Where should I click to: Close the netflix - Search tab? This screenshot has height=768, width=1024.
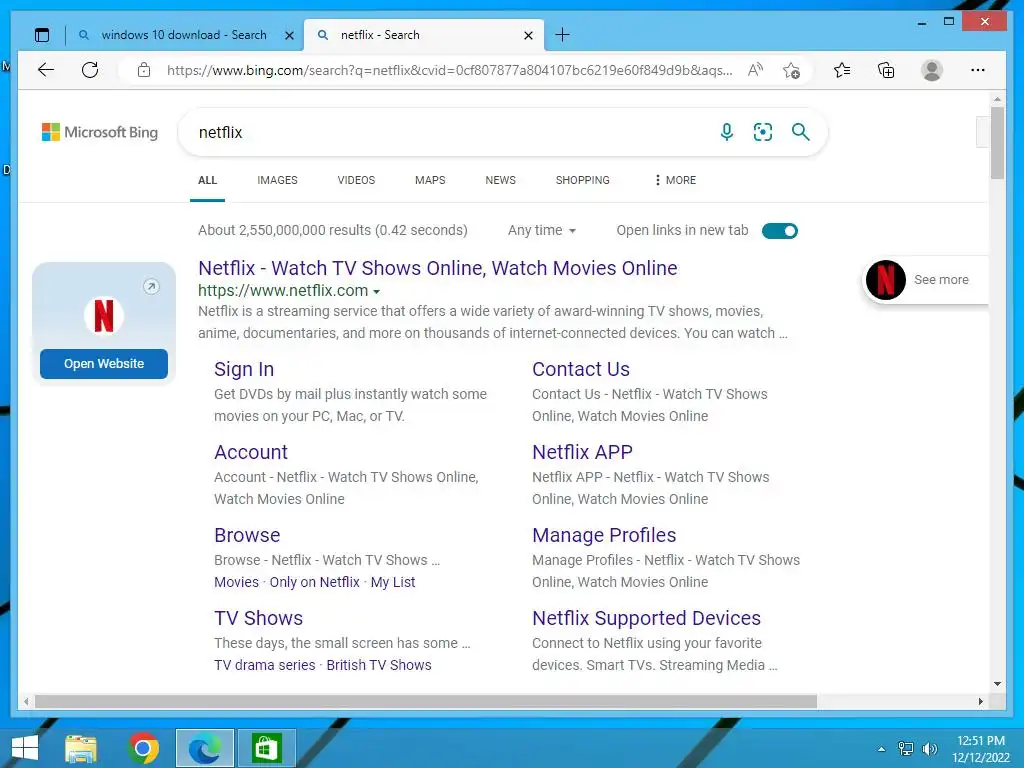pos(528,35)
